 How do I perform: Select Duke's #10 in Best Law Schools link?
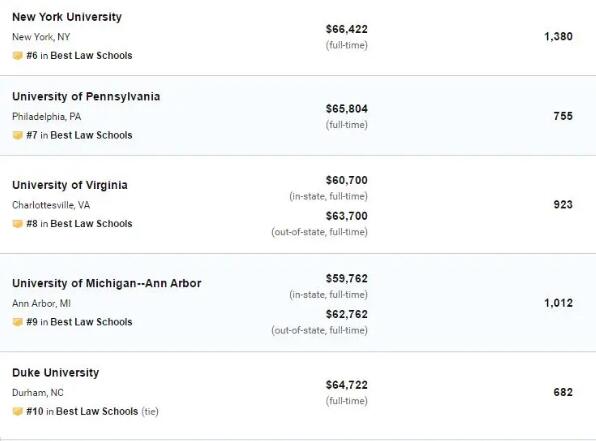[82, 411]
